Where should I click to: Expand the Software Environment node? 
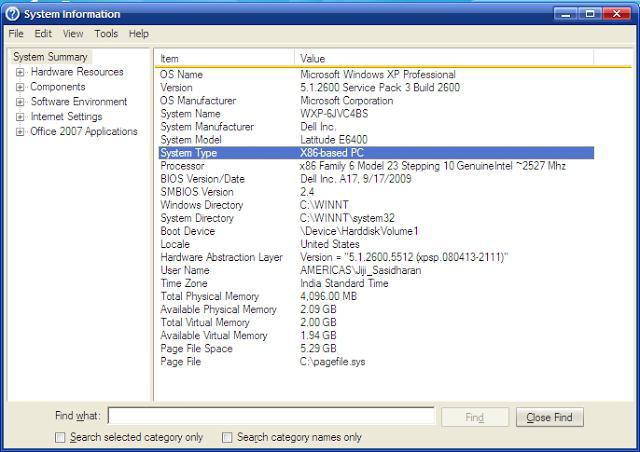20,102
